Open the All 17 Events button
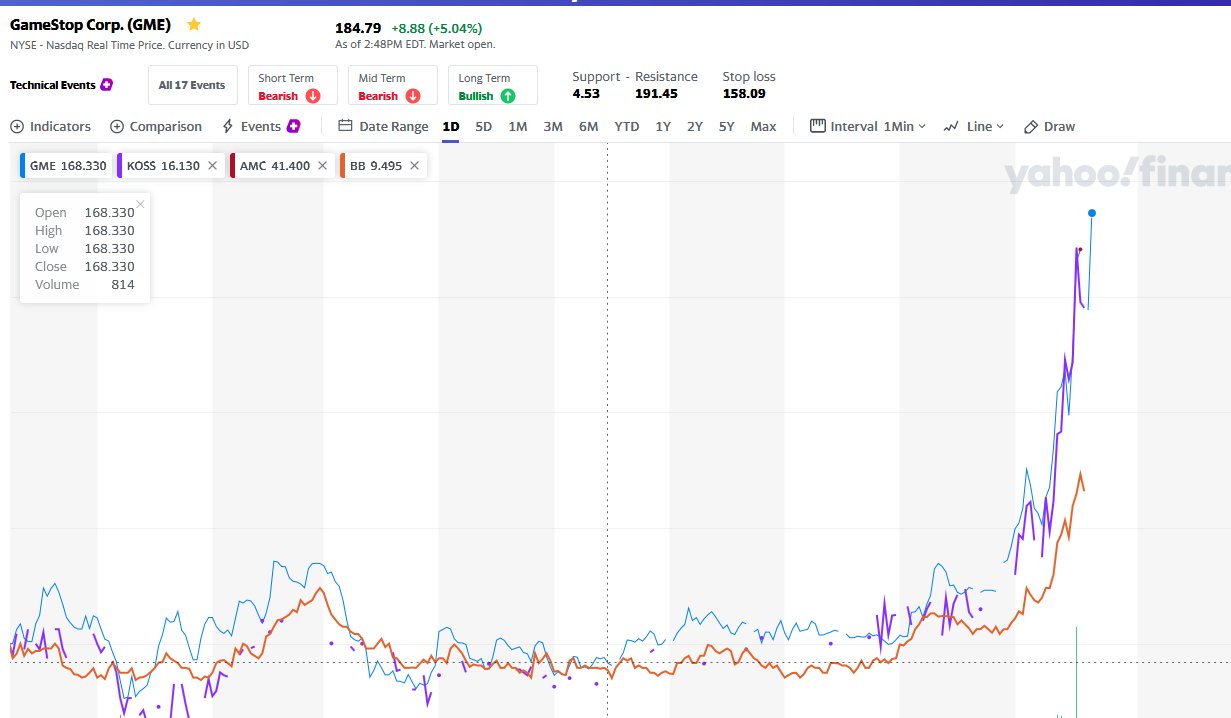This screenshot has width=1231, height=718. pos(192,85)
